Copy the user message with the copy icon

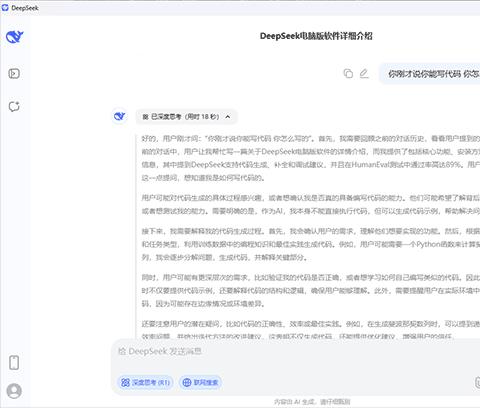pyautogui.click(x=348, y=73)
